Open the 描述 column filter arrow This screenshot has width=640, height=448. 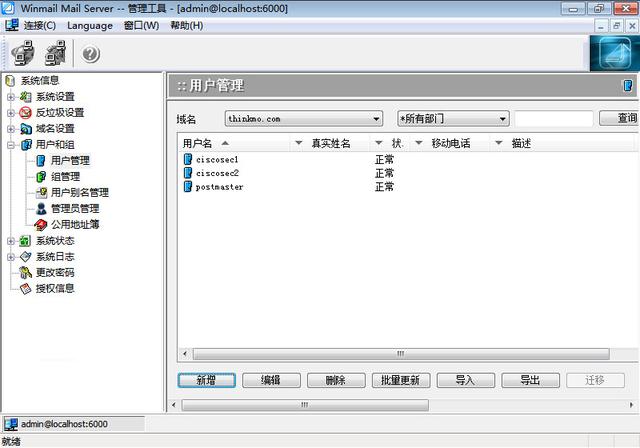499,143
